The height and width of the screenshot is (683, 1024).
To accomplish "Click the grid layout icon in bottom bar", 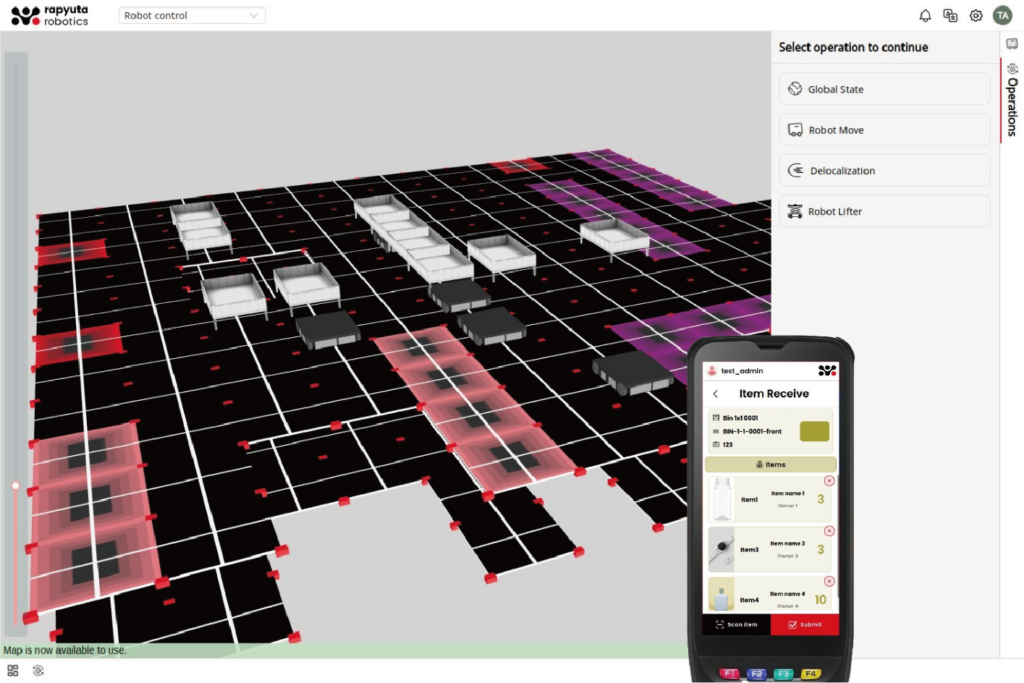I will point(13,671).
